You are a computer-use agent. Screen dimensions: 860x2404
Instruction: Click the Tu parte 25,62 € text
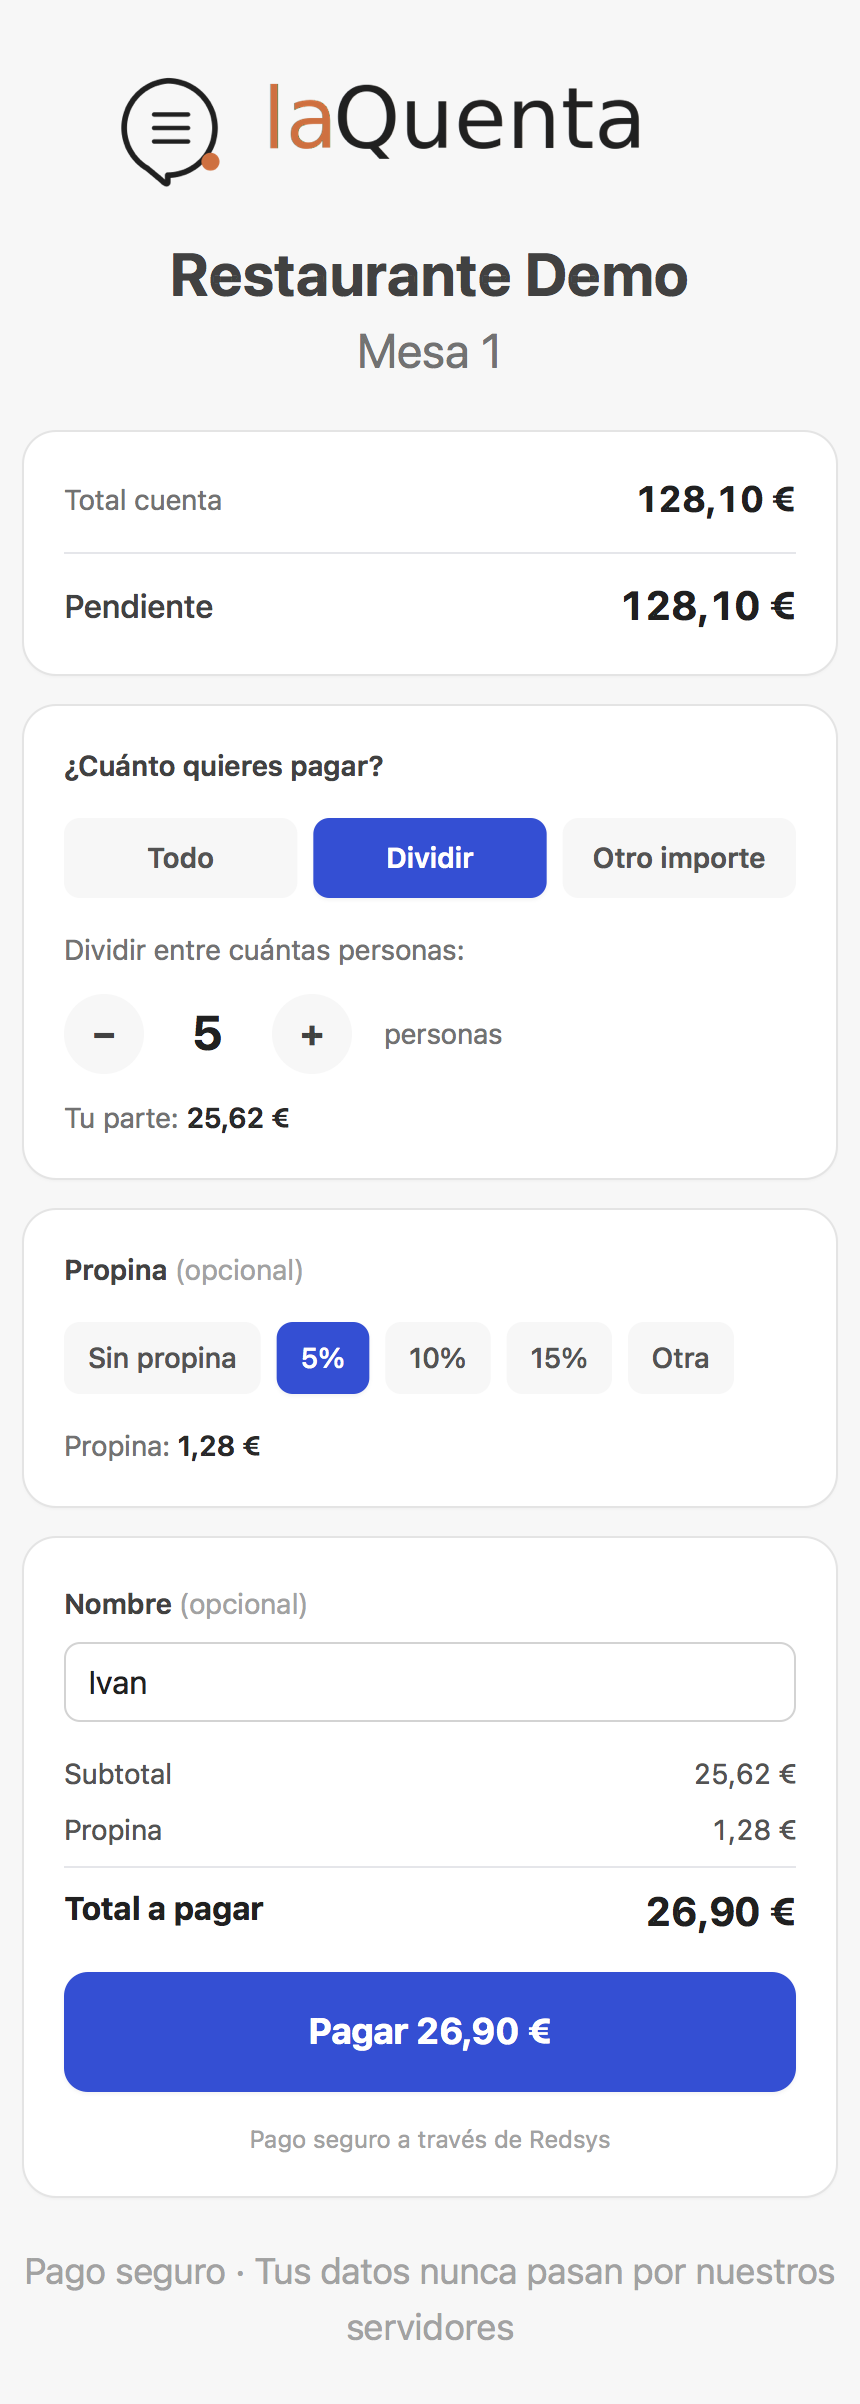177,1118
